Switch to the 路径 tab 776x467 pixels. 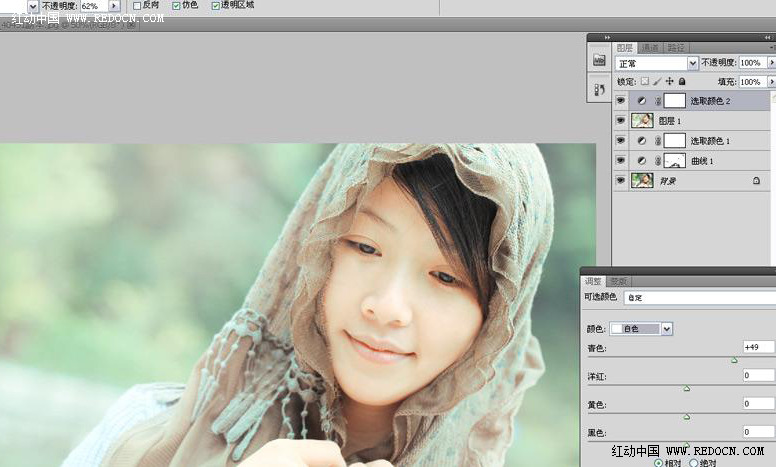point(676,48)
